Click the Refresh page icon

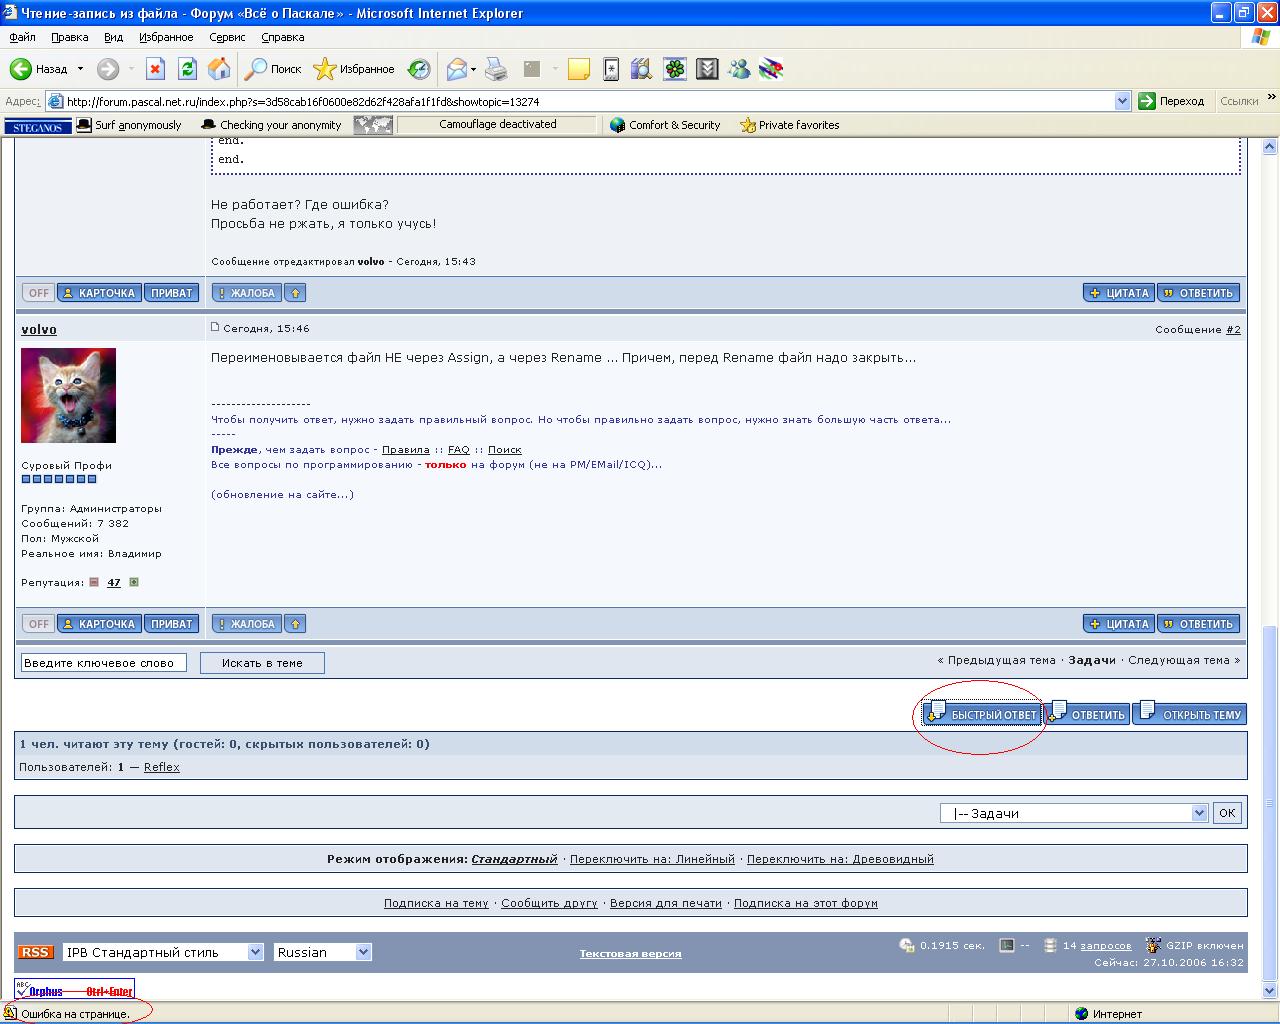coord(187,69)
